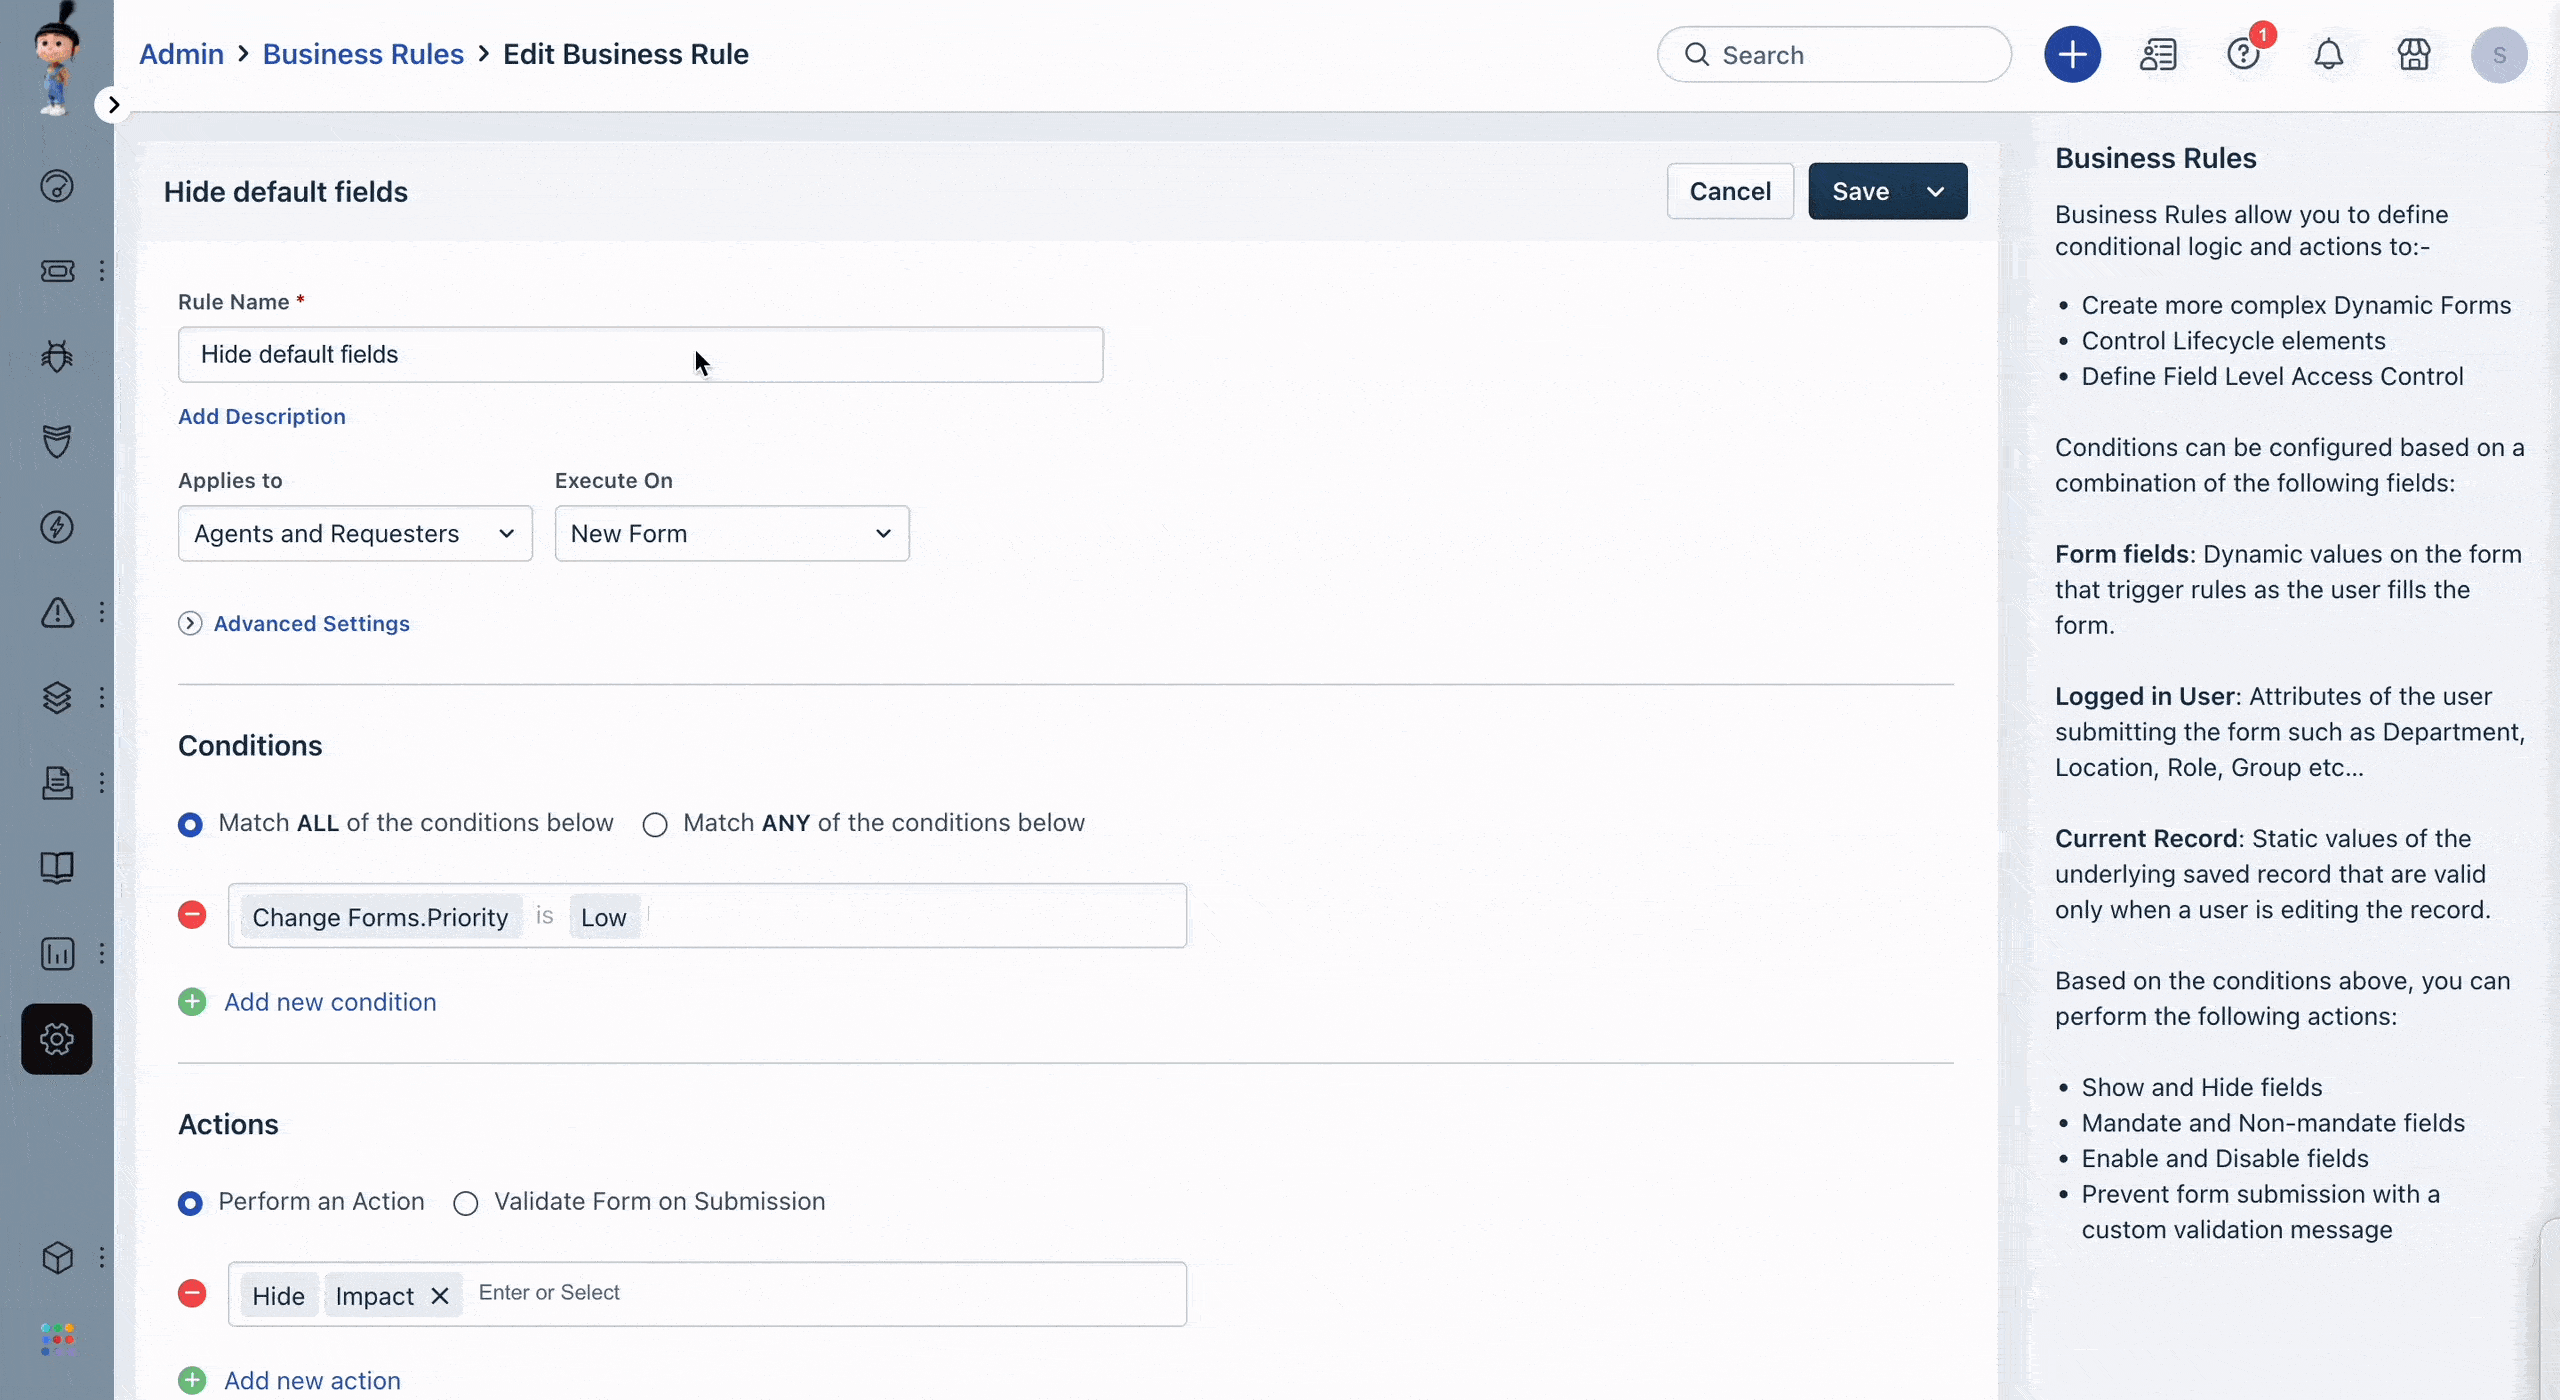Viewport: 2560px width, 1400px height.
Task: Click Edit Business Rule breadcrumb item
Action: coord(626,53)
